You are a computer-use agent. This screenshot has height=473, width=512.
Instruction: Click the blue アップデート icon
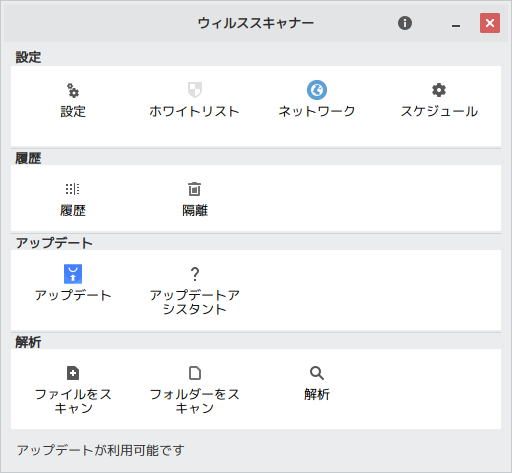click(x=73, y=274)
